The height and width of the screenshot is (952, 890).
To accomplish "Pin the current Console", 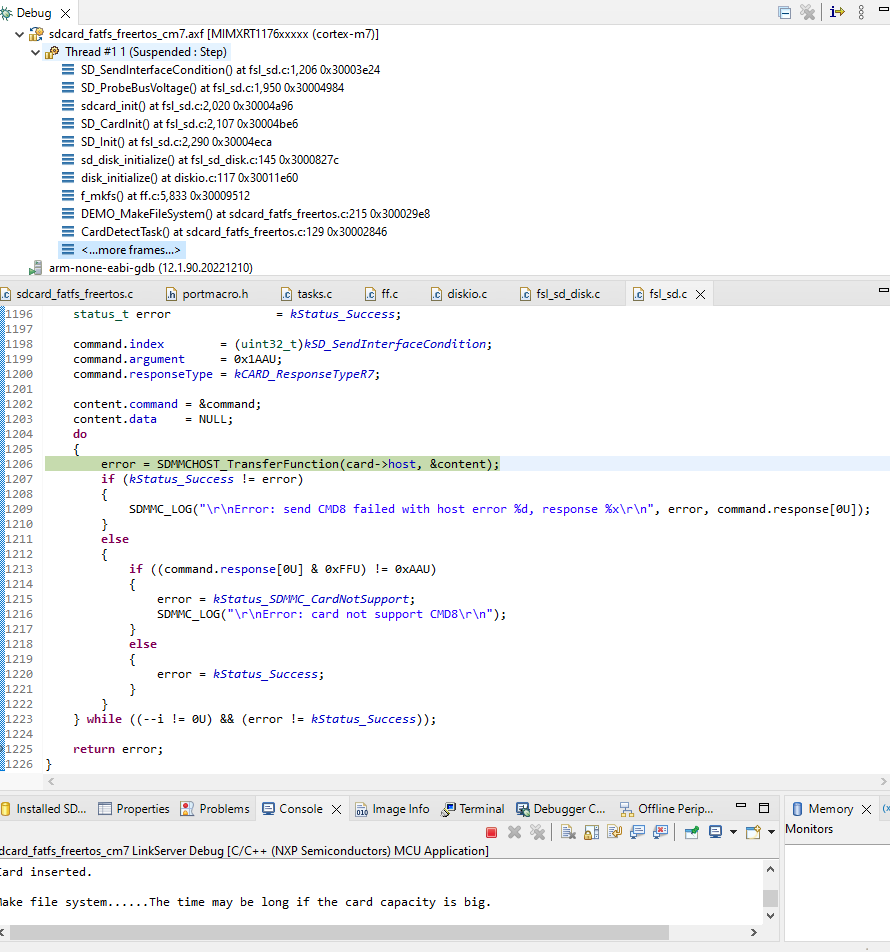I will (691, 832).
